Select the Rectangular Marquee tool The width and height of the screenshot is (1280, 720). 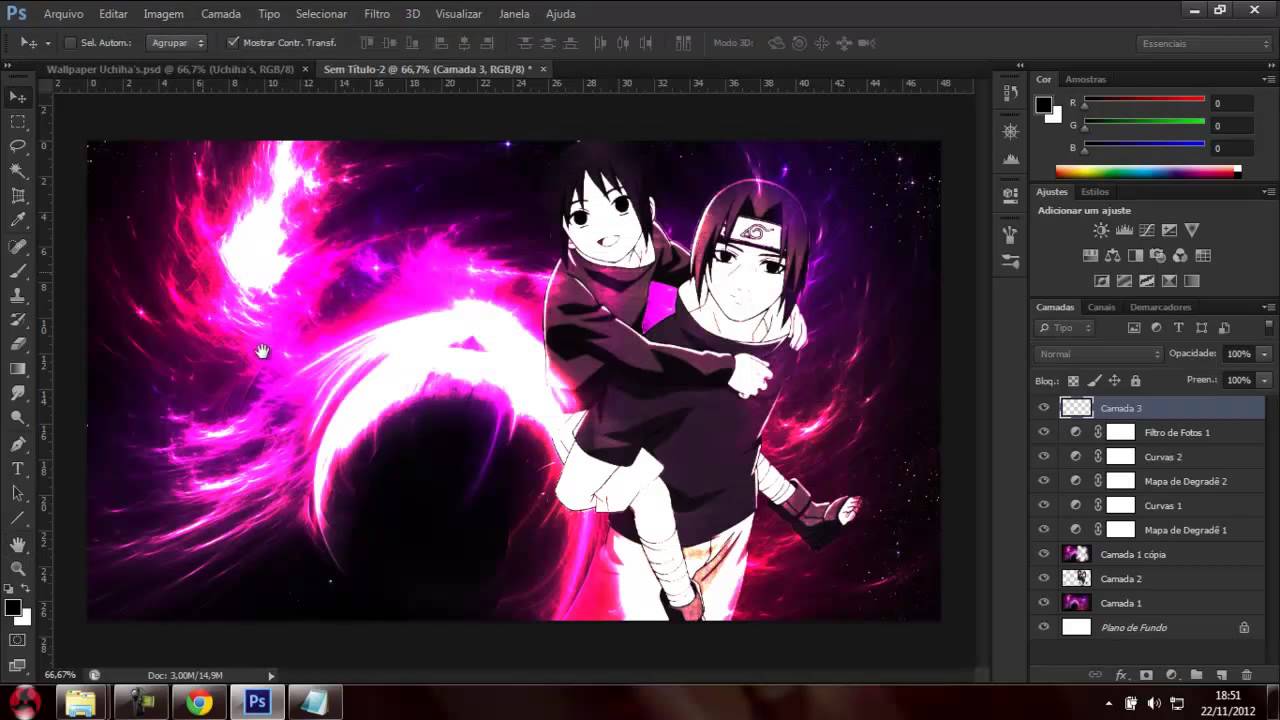(18, 122)
